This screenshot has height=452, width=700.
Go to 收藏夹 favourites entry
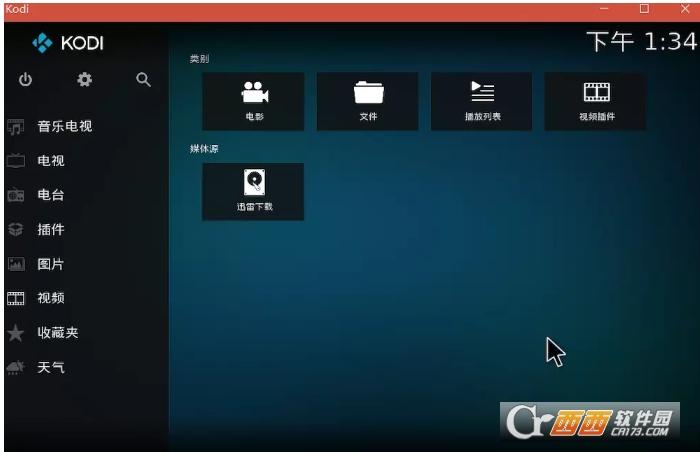58,333
